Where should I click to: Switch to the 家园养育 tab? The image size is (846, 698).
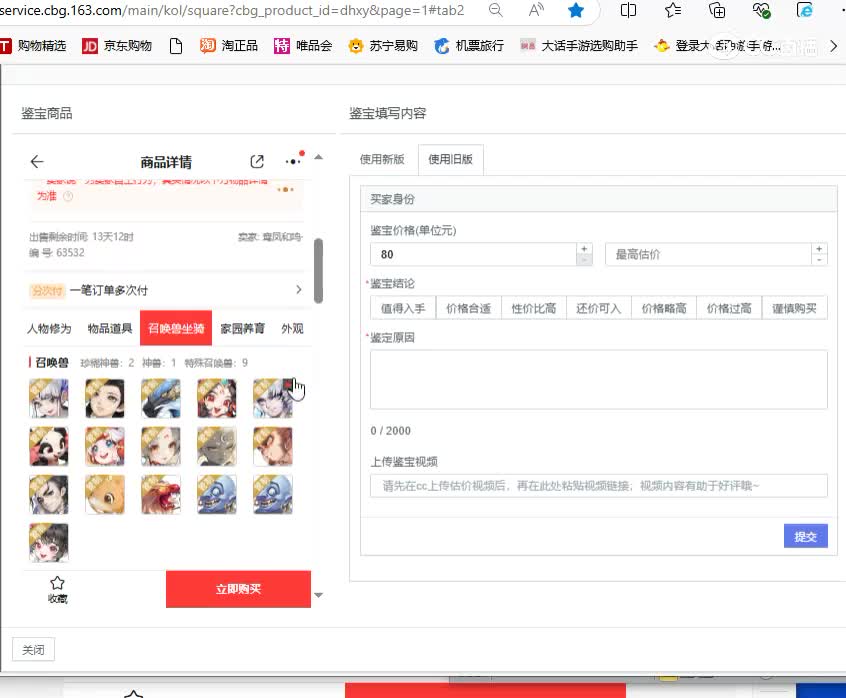click(243, 328)
